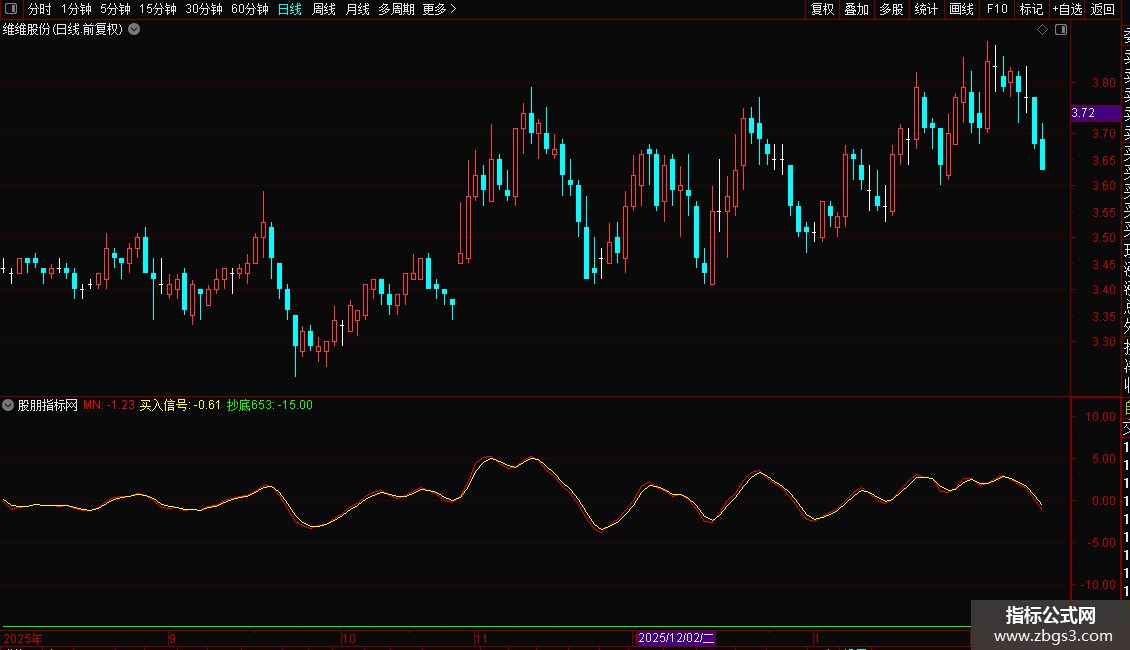Image resolution: width=1130 pixels, height=650 pixels.
Task: Click the month 9 label on the time axis
Action: pyautogui.click(x=172, y=638)
